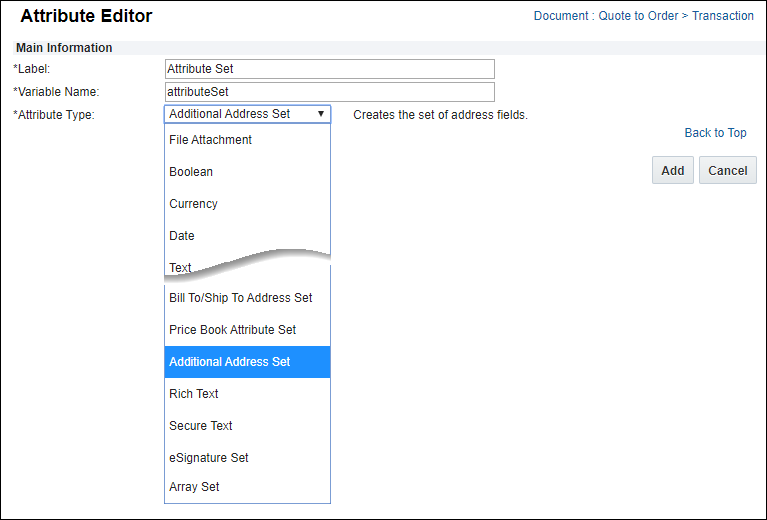Click the *Label: field label
This screenshot has width=767, height=520.
(x=32, y=69)
